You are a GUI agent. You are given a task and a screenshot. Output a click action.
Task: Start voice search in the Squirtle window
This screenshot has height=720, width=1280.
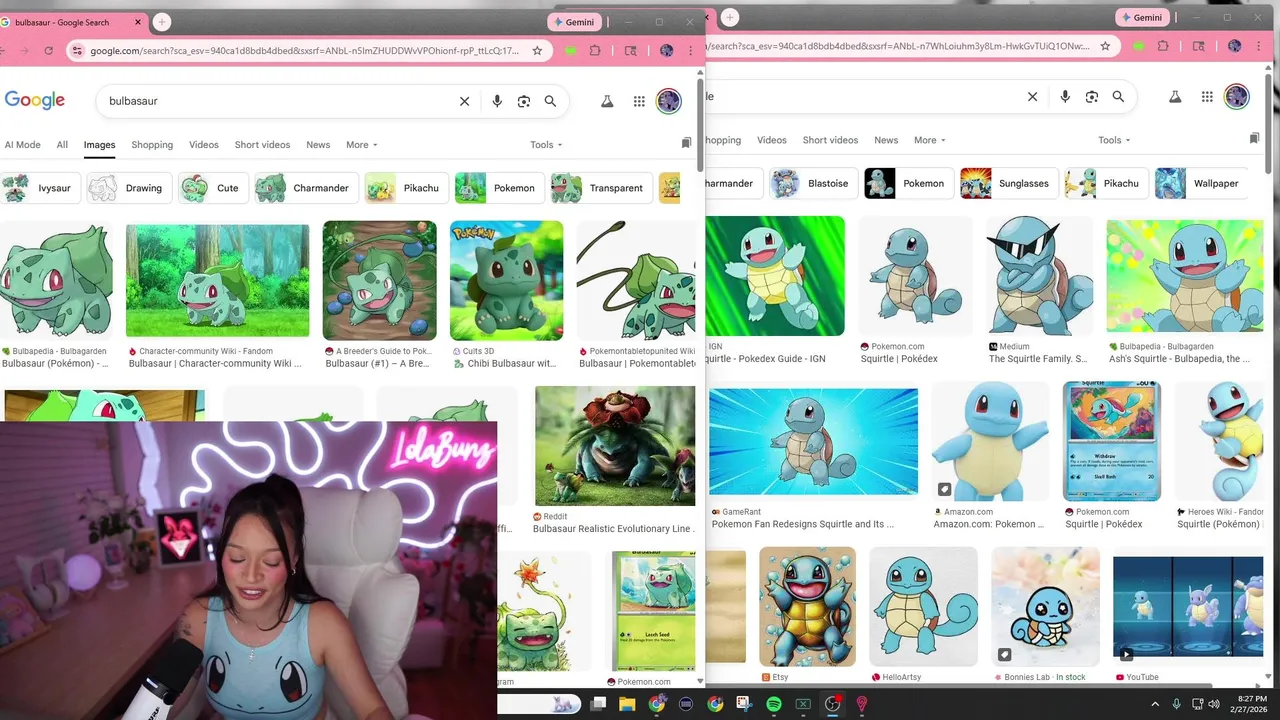pos(1065,97)
